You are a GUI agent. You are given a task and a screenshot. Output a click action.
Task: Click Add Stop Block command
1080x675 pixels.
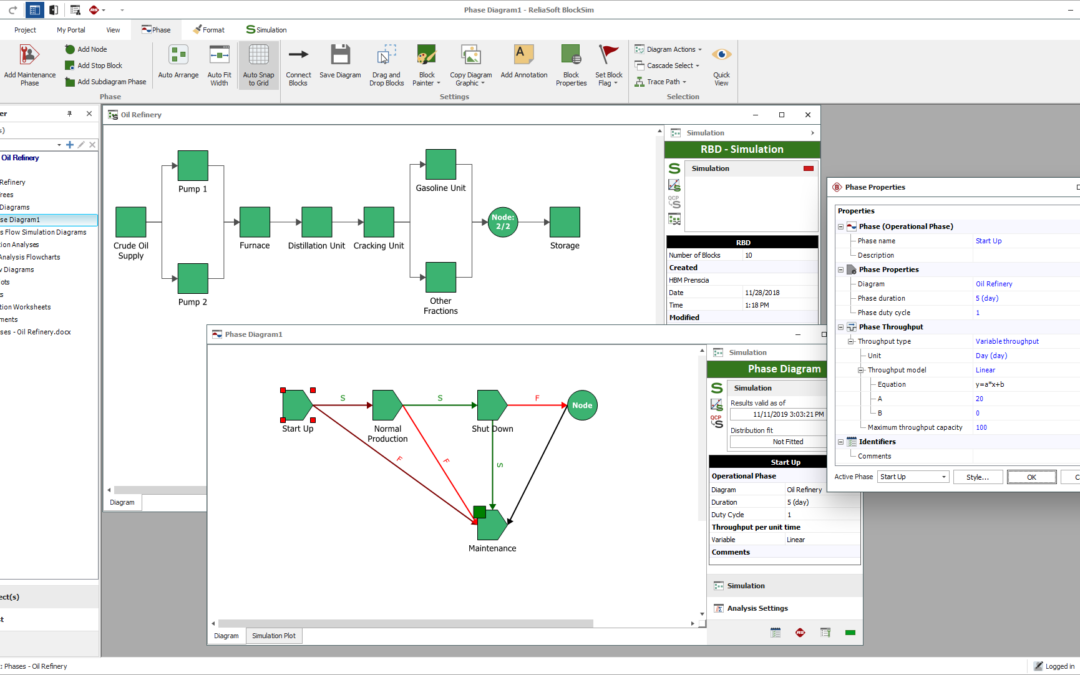click(94, 65)
